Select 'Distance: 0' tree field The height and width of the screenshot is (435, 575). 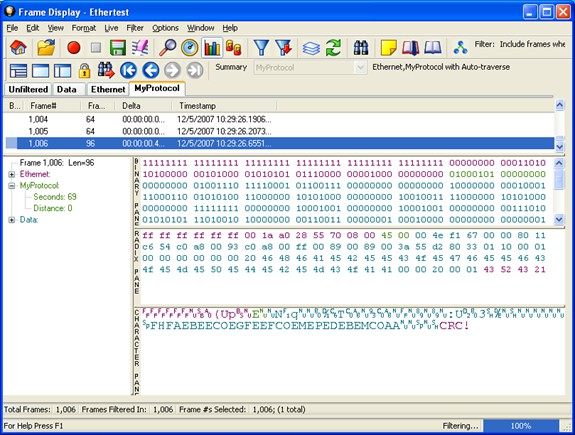pyautogui.click(x=53, y=208)
